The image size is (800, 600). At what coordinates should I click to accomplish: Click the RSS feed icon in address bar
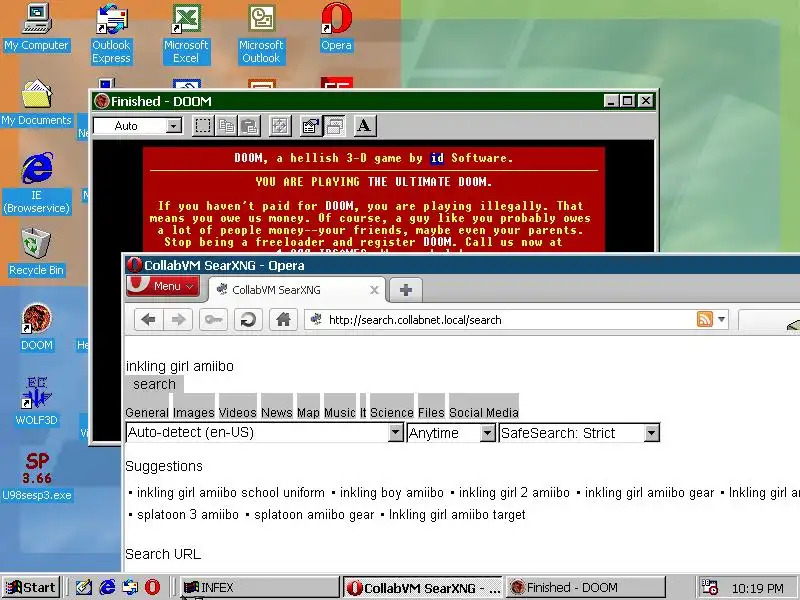(705, 319)
